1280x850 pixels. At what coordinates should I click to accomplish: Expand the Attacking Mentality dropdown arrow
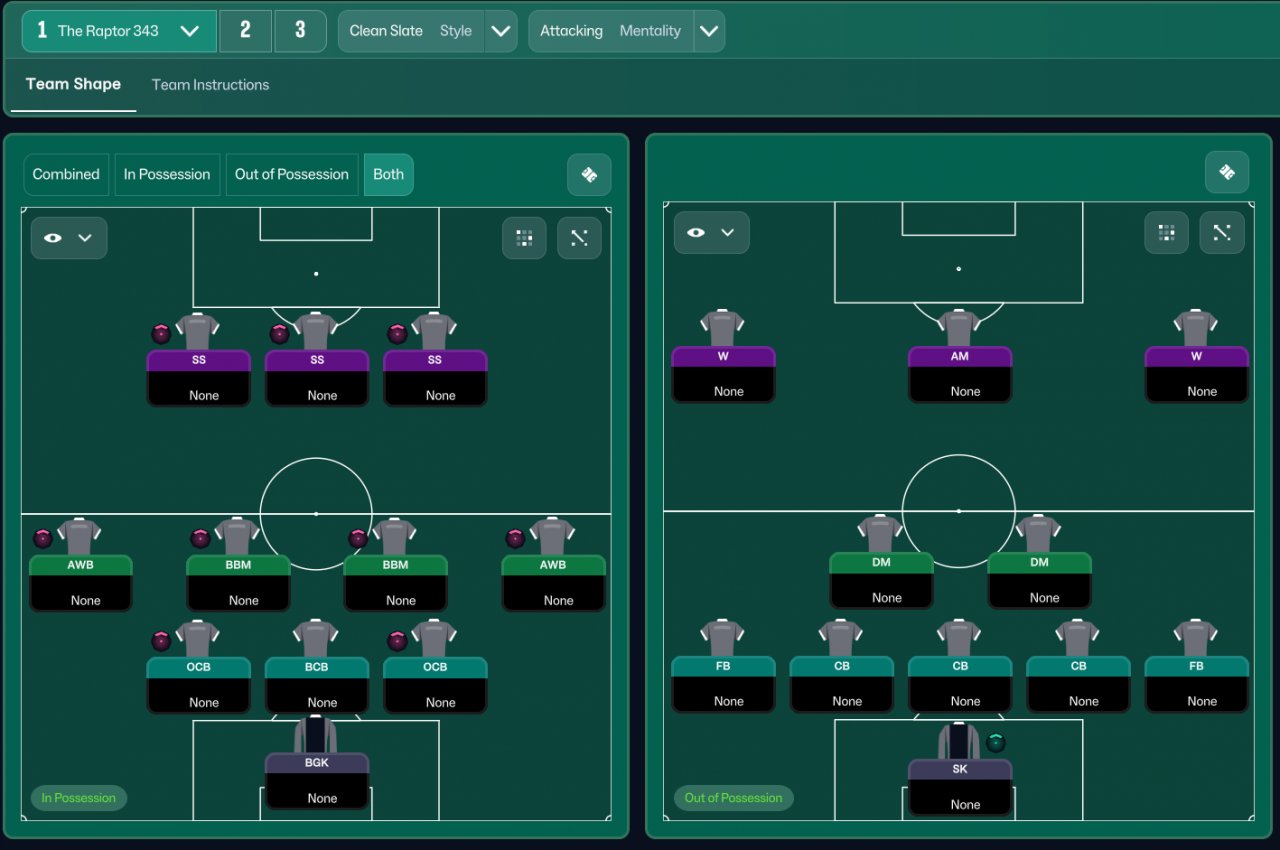[709, 31]
